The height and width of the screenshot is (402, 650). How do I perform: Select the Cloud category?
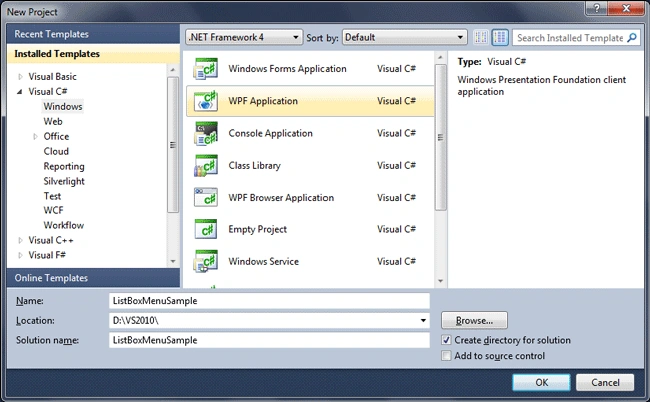click(56, 151)
